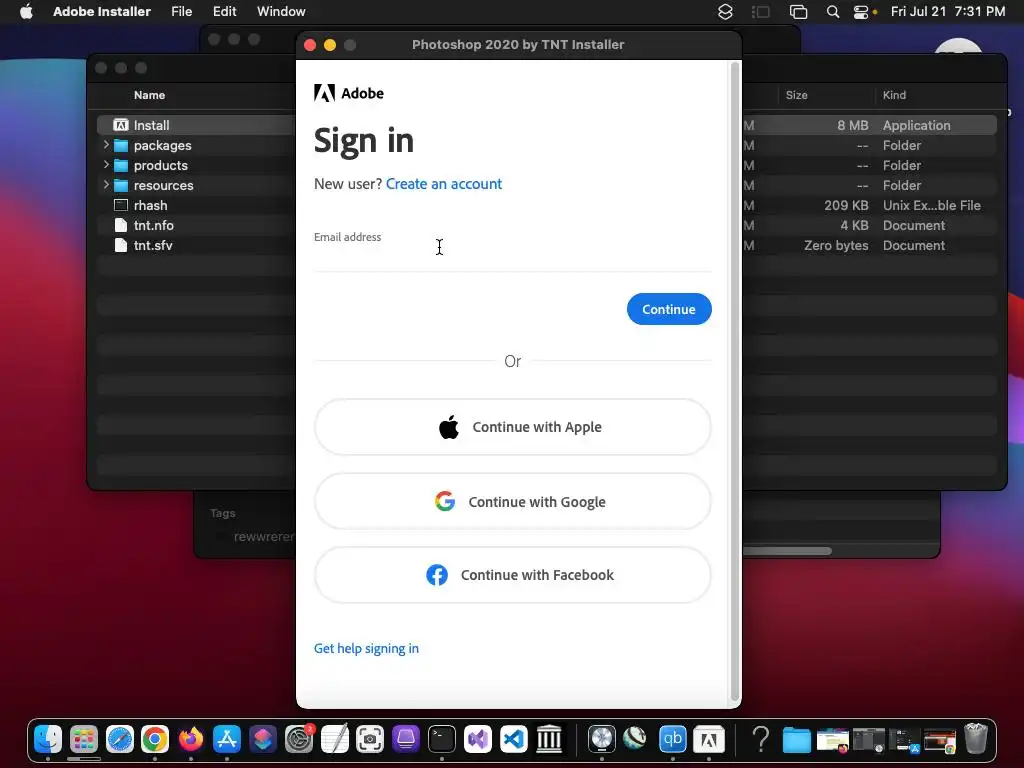Open Launchpad from the dock
This screenshot has height=768, width=1024.
point(84,739)
